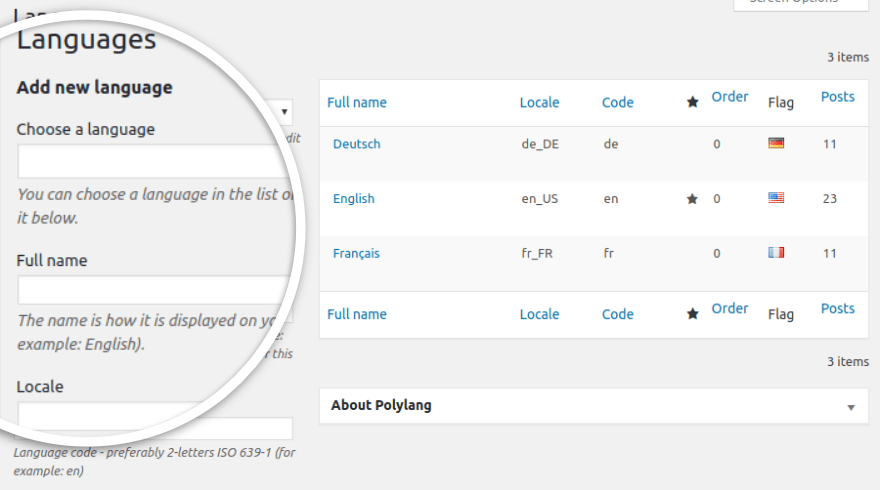
Task: Click Locale in table footer
Action: click(539, 314)
